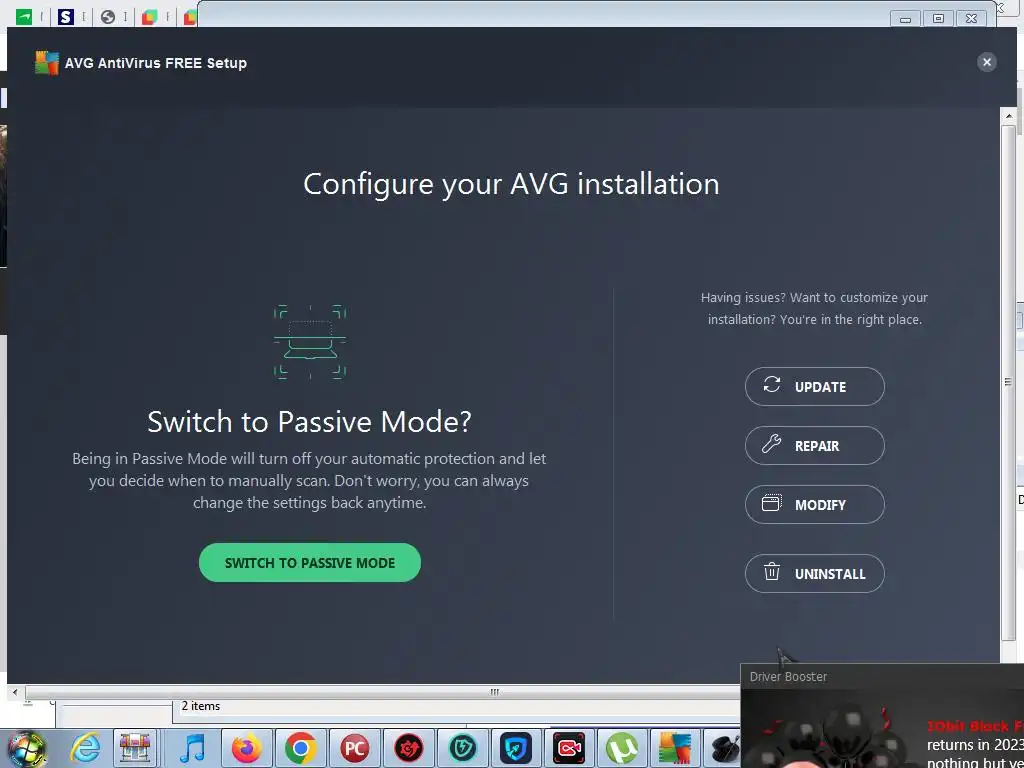Open Google Chrome from taskbar
The image size is (1024, 768).
click(x=300, y=748)
